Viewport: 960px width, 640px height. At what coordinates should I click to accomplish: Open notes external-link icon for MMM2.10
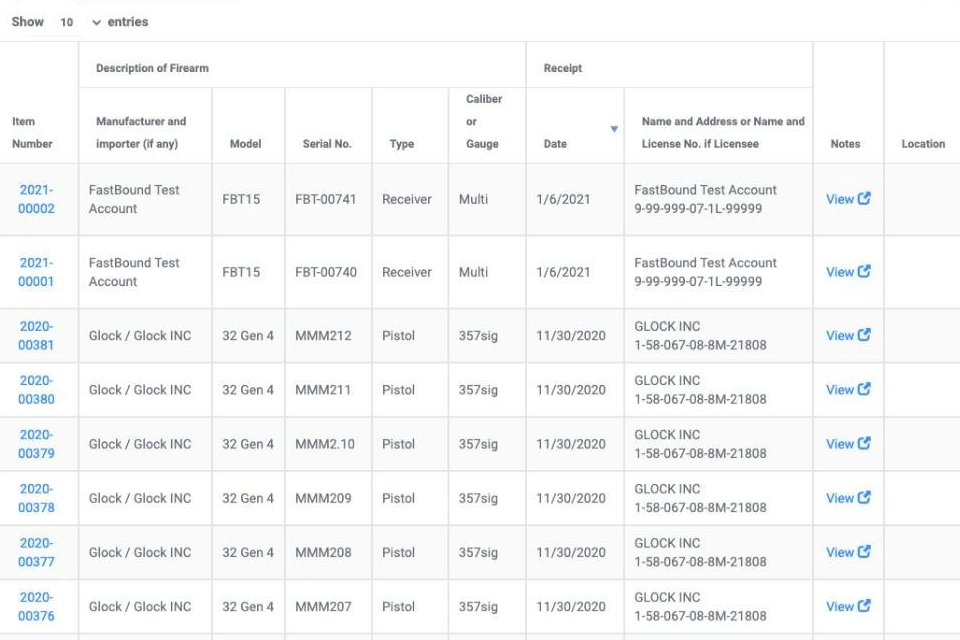[864, 443]
